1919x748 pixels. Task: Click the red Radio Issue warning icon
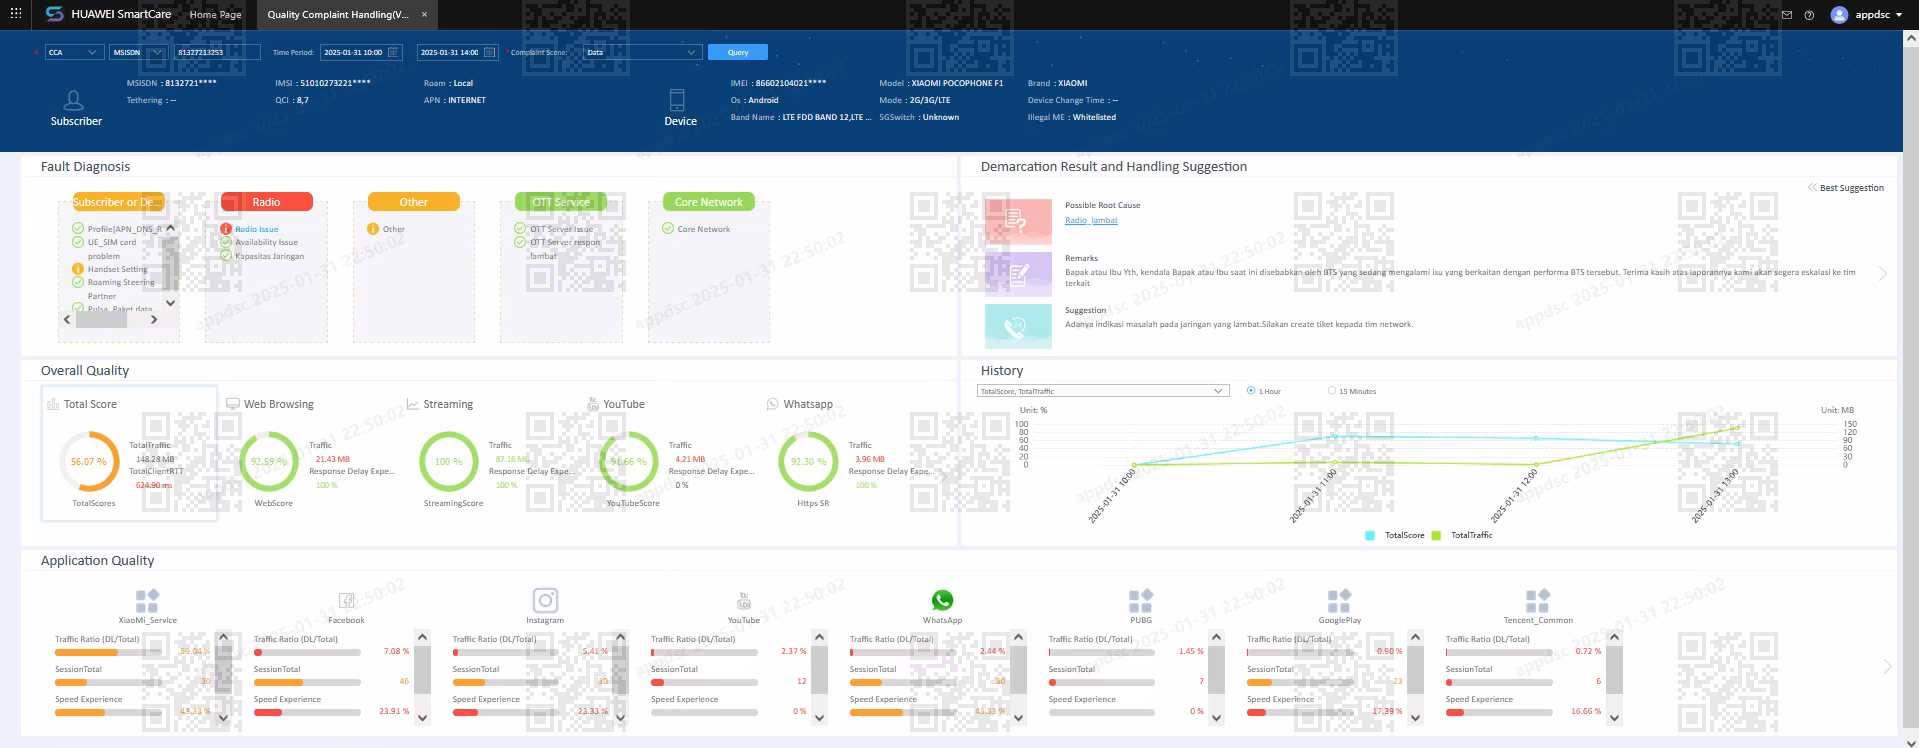(x=226, y=229)
